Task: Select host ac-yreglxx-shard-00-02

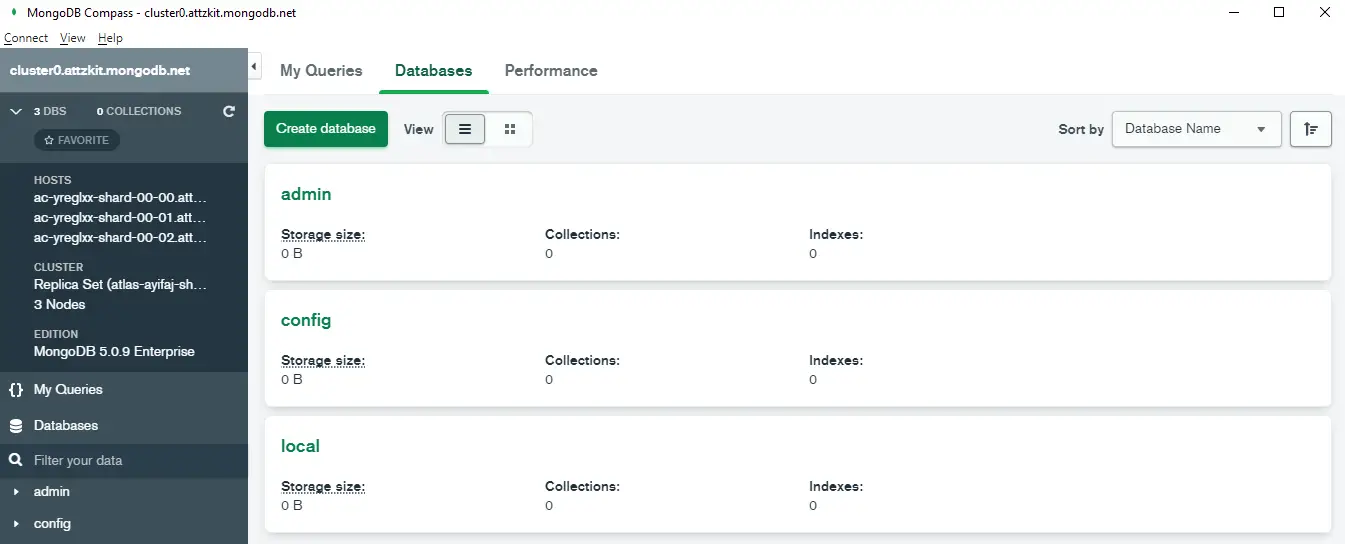Action: click(120, 238)
